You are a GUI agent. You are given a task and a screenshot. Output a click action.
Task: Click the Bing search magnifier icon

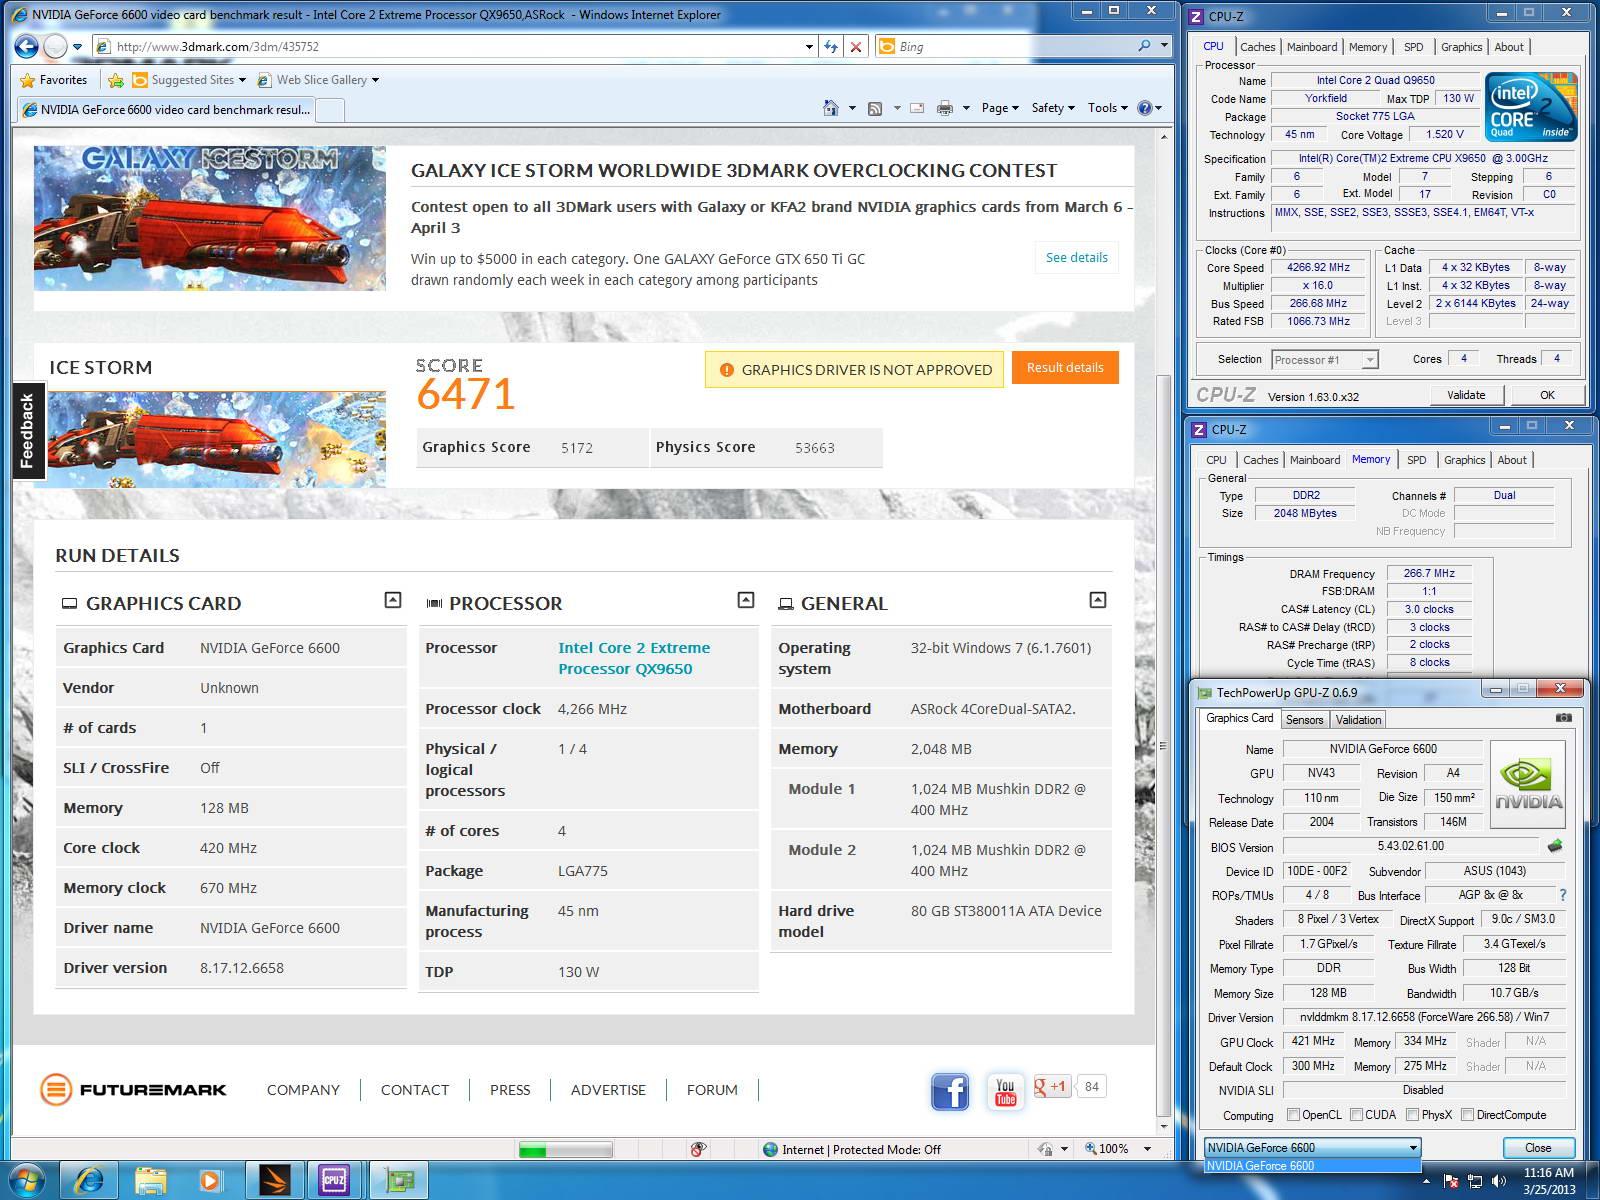point(1144,46)
